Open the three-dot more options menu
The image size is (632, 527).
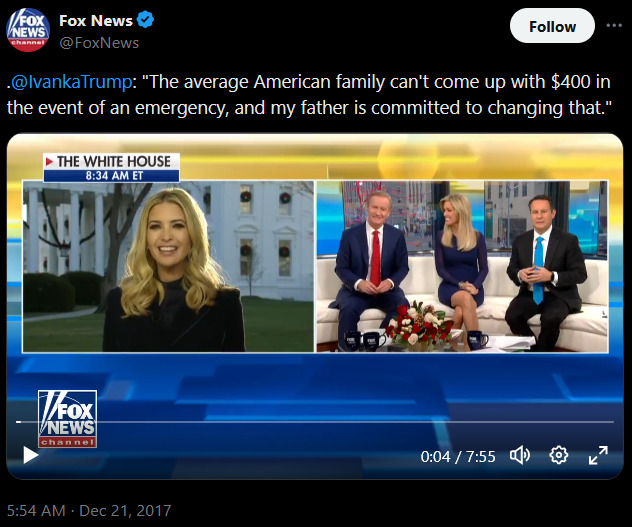point(614,25)
